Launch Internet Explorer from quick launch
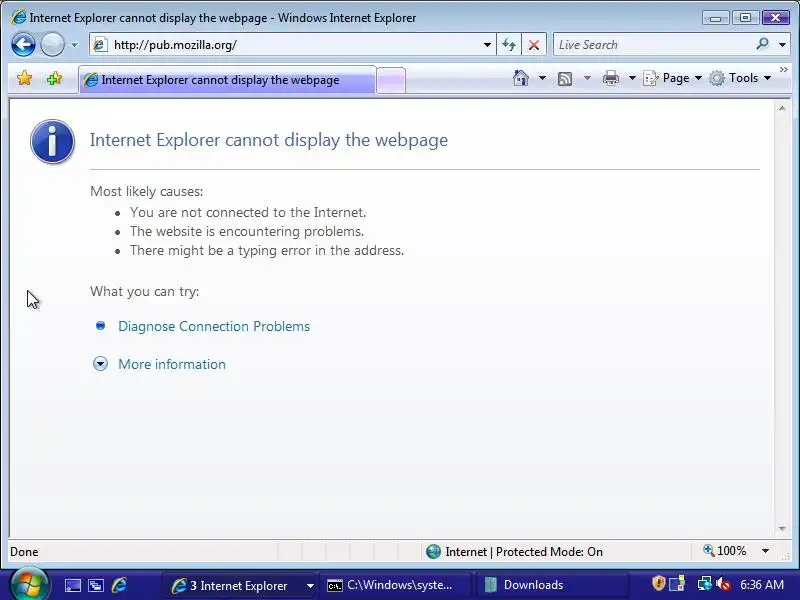This screenshot has height=600, width=800. (119, 585)
